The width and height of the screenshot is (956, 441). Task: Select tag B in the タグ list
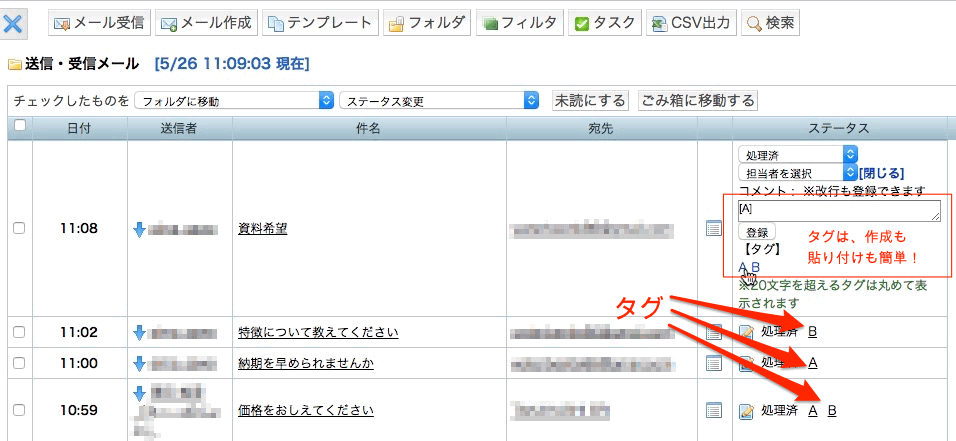tap(755, 267)
